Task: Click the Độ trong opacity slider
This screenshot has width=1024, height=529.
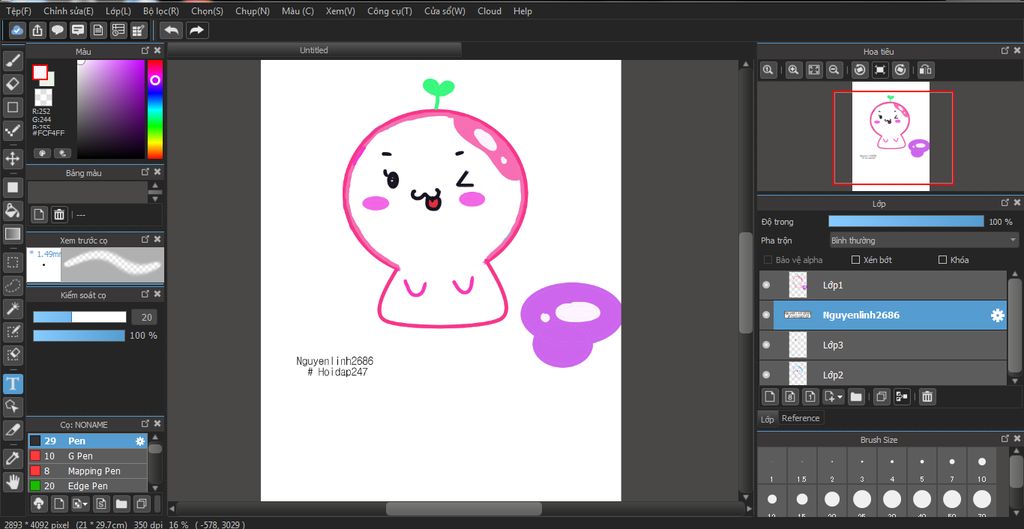Action: click(x=906, y=222)
